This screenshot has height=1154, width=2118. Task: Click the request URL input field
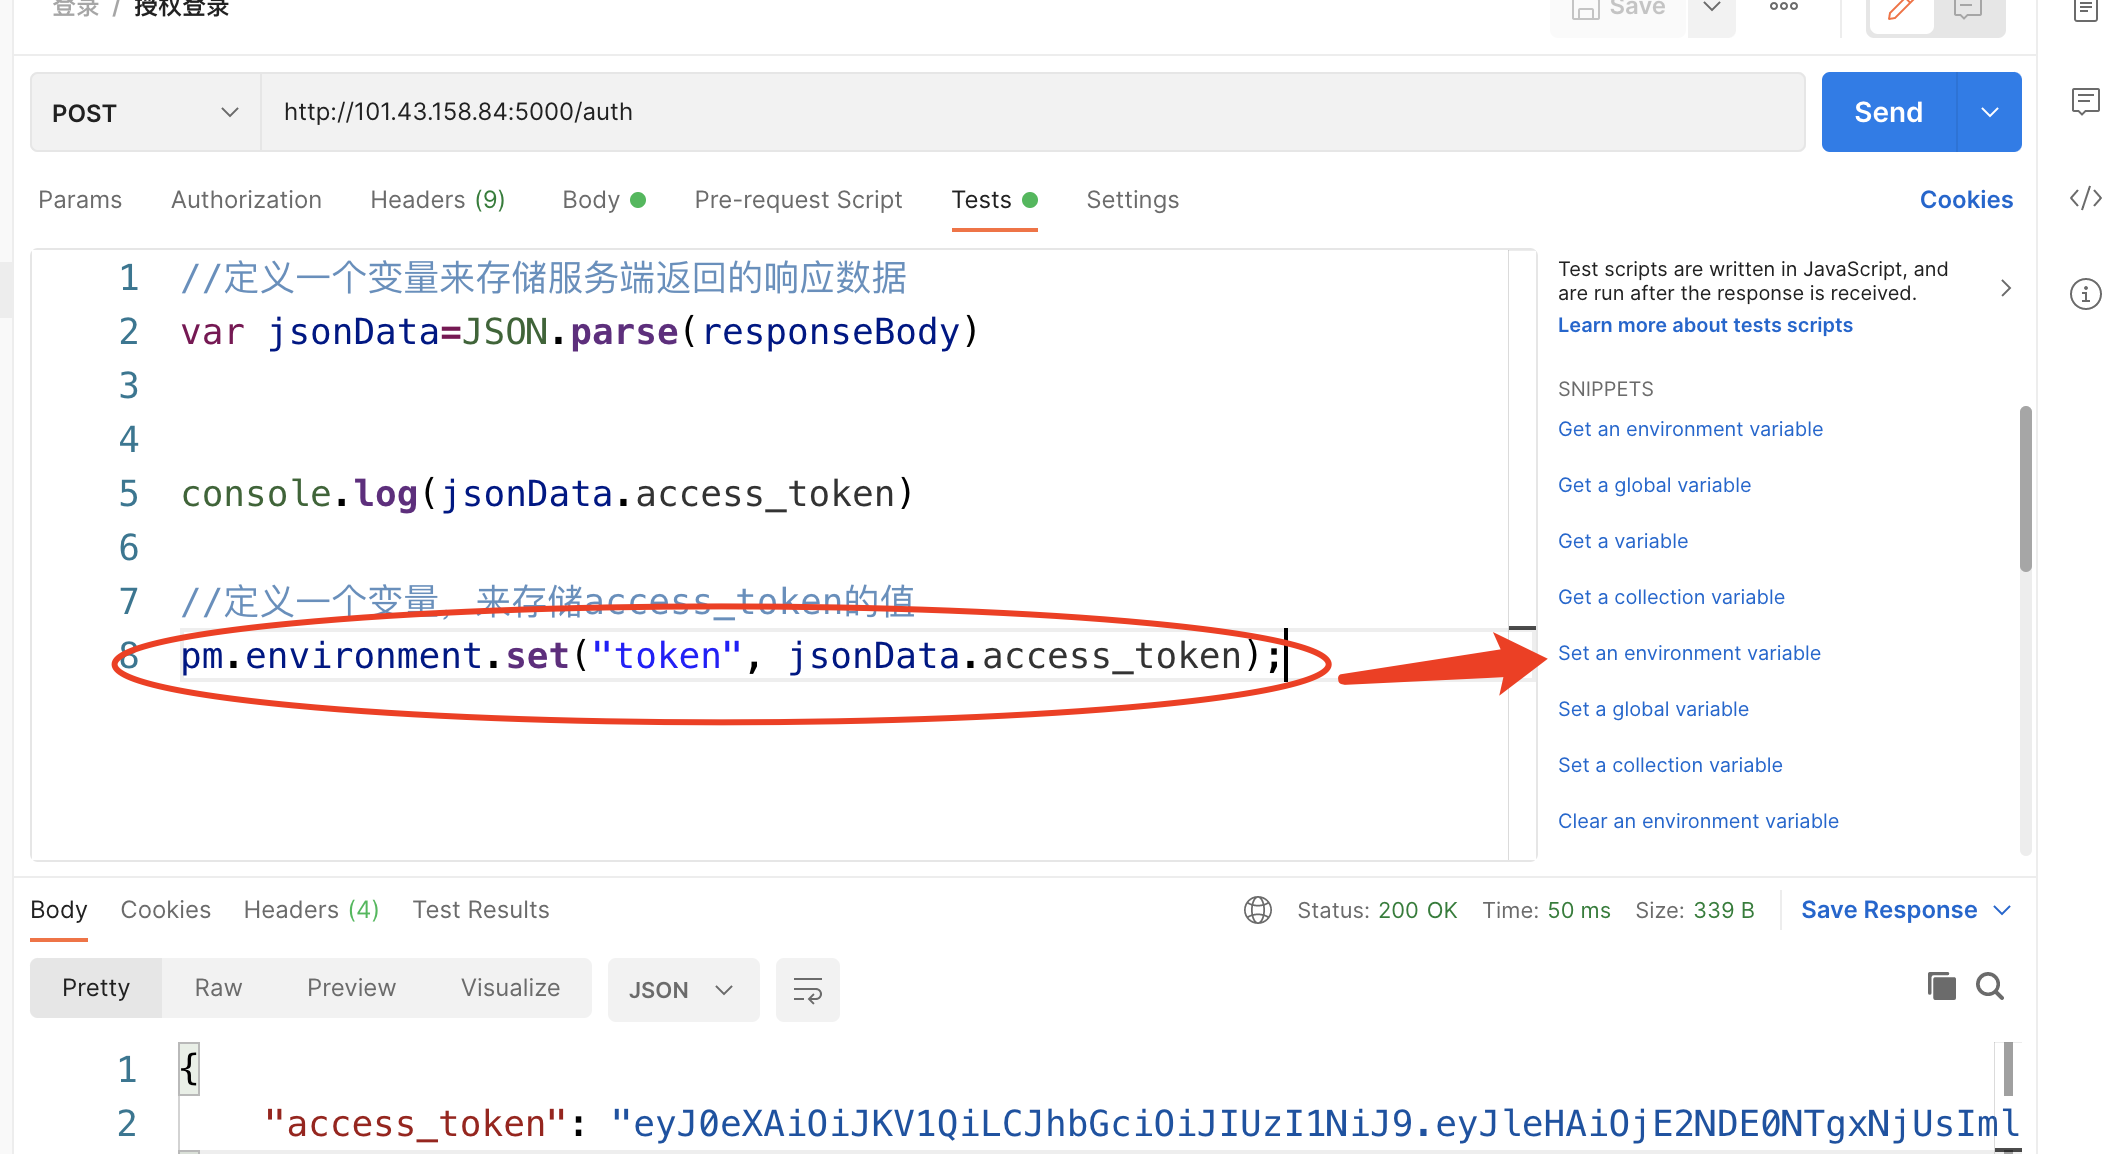(x=1030, y=112)
